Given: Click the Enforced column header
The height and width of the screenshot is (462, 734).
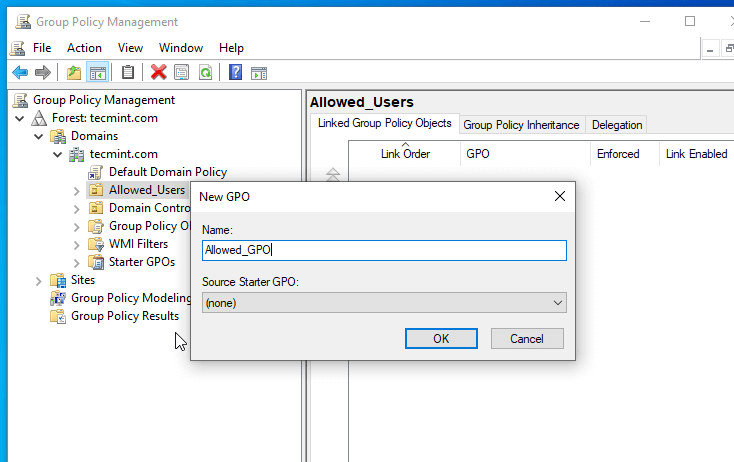Looking at the screenshot, I should [625, 154].
